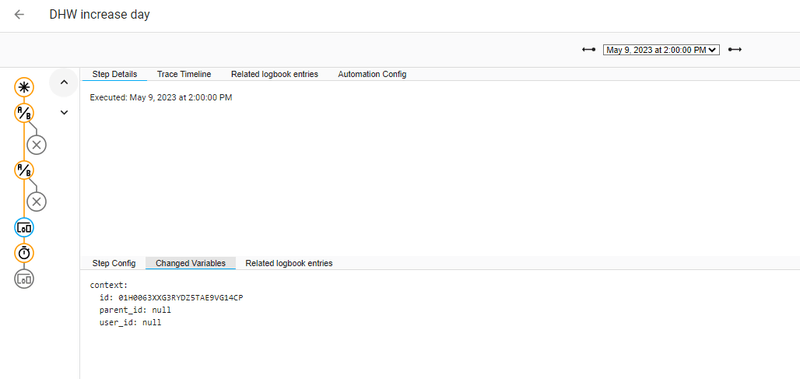The image size is (800, 379).
Task: Step to next node with down chevron
Action: click(64, 112)
